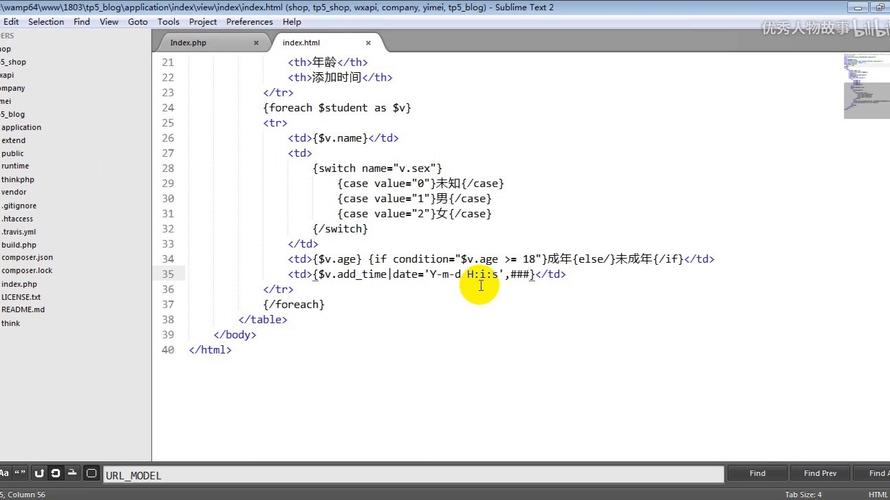Screen dimensions: 890x500
Task: Close the Index.php tab
Action: 256,43
